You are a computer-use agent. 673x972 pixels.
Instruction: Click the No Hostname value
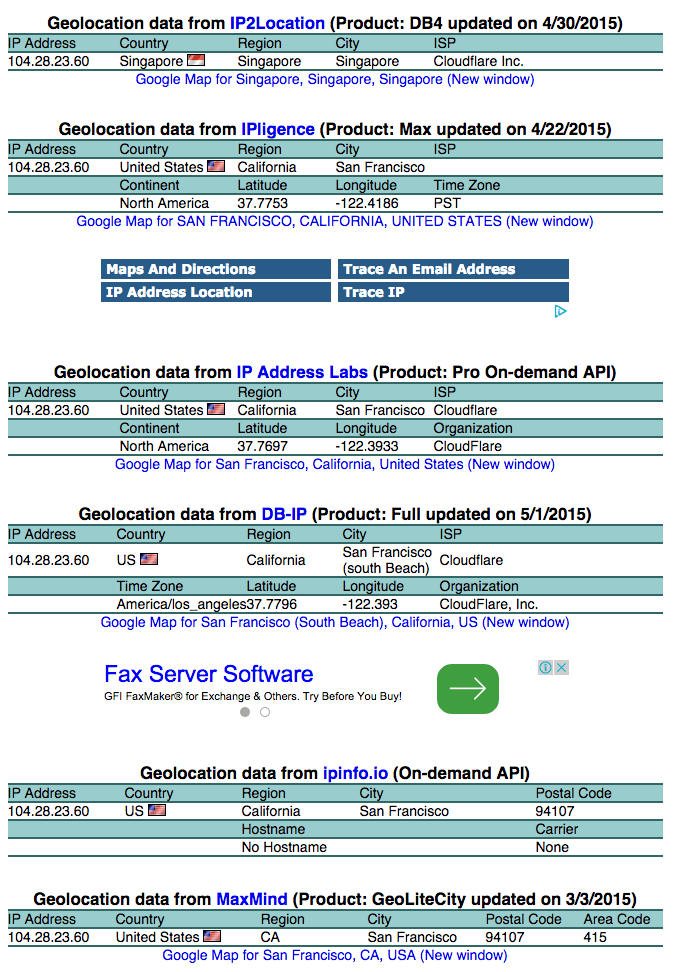pos(284,847)
